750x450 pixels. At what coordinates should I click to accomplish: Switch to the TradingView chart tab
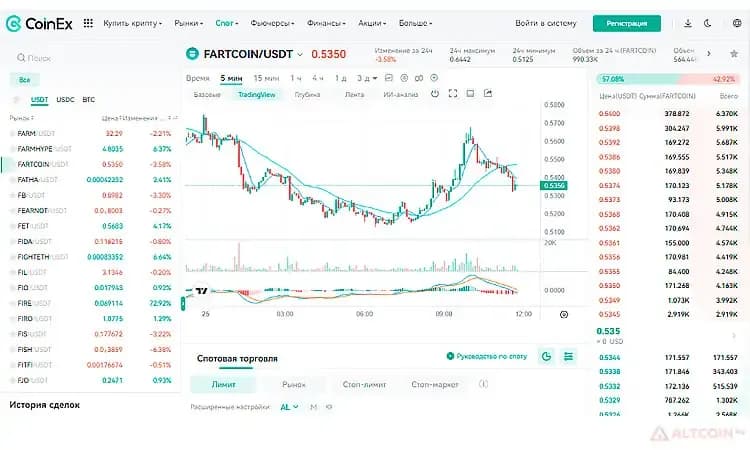pos(257,95)
